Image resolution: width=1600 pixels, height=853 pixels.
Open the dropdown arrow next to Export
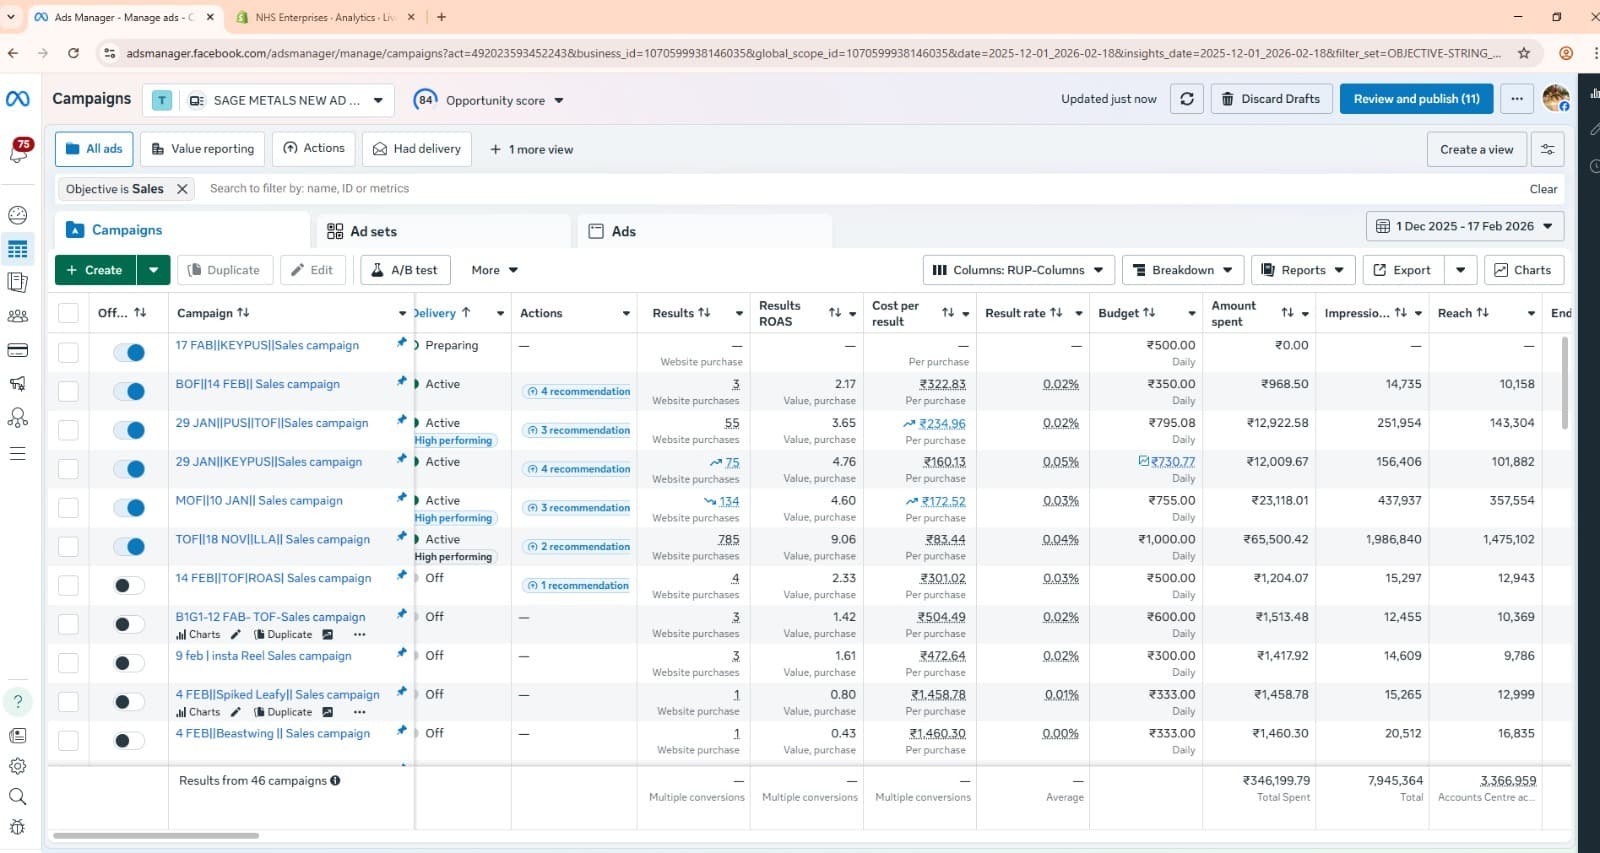click(x=1461, y=270)
